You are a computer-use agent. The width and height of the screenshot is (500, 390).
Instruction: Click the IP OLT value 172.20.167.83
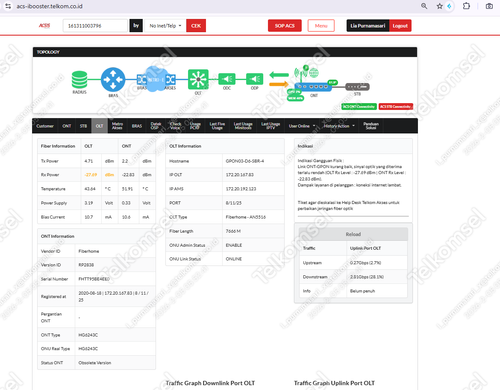pyautogui.click(x=240, y=175)
